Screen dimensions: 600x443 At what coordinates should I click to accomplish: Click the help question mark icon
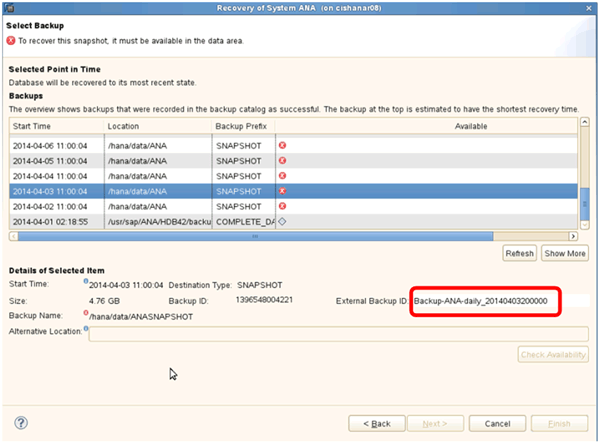[x=21, y=423]
